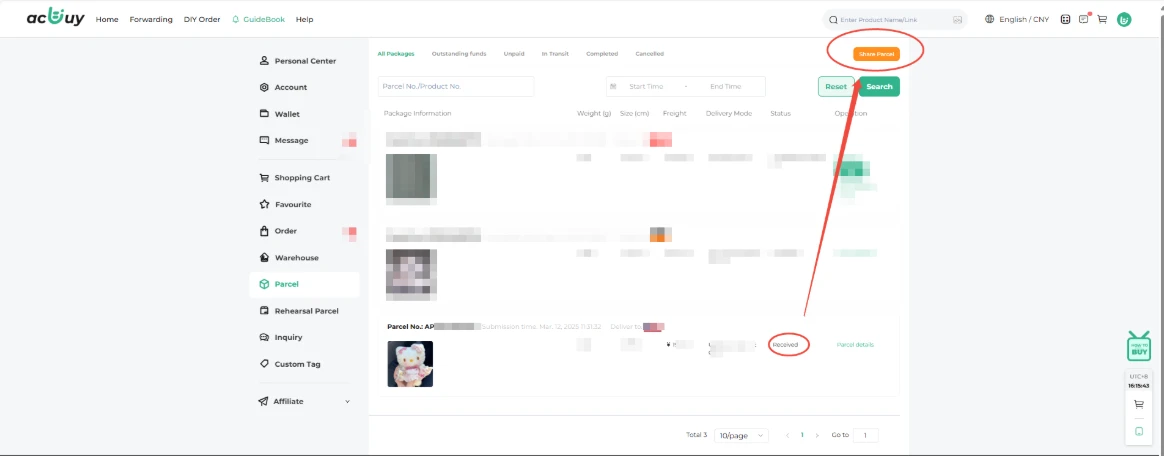Screen dimensions: 1164x456
Task: Click the How to Buy TV icon
Action: pos(1139,346)
